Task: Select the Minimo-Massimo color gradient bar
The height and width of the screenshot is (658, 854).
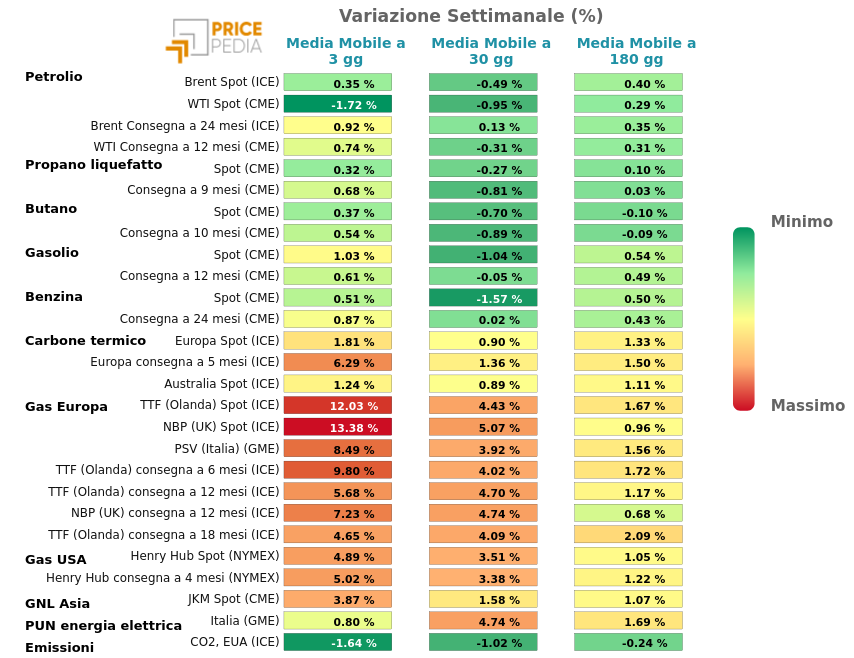Action: pyautogui.click(x=743, y=319)
